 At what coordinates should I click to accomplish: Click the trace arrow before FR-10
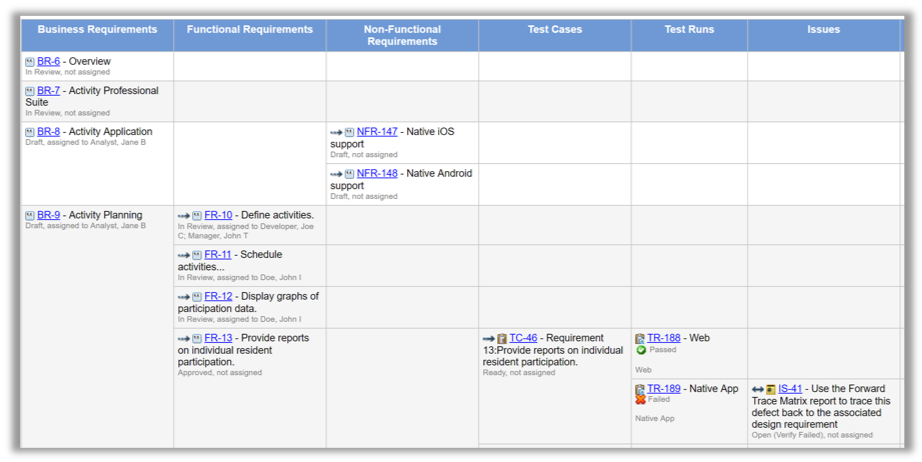pyautogui.click(x=184, y=215)
